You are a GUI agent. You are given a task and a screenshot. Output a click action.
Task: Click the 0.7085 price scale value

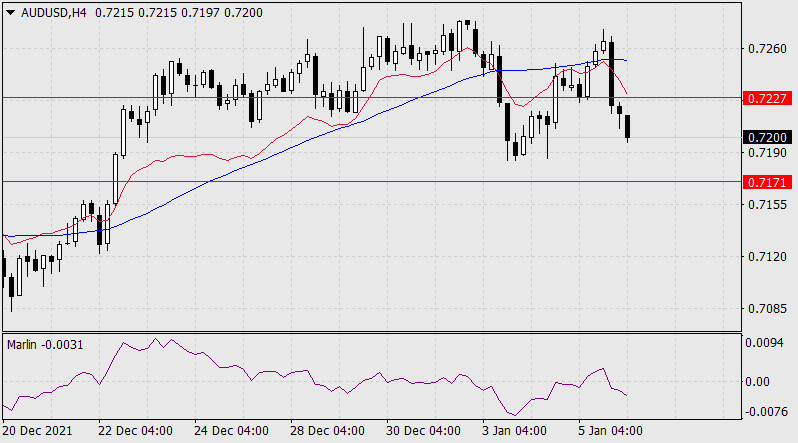click(x=767, y=309)
